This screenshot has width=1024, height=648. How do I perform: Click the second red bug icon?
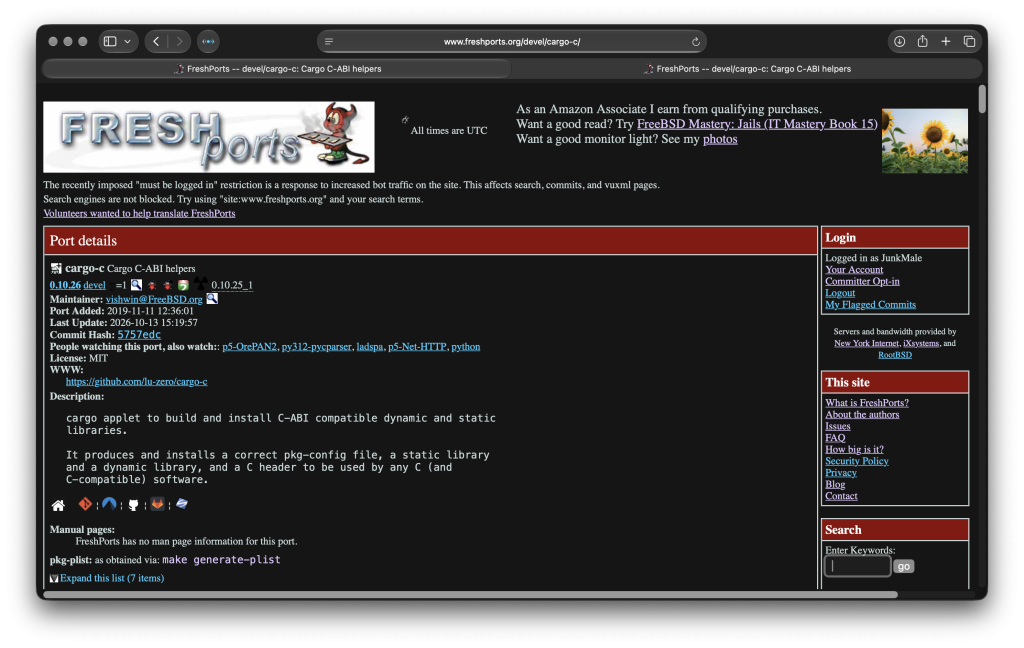point(167,285)
